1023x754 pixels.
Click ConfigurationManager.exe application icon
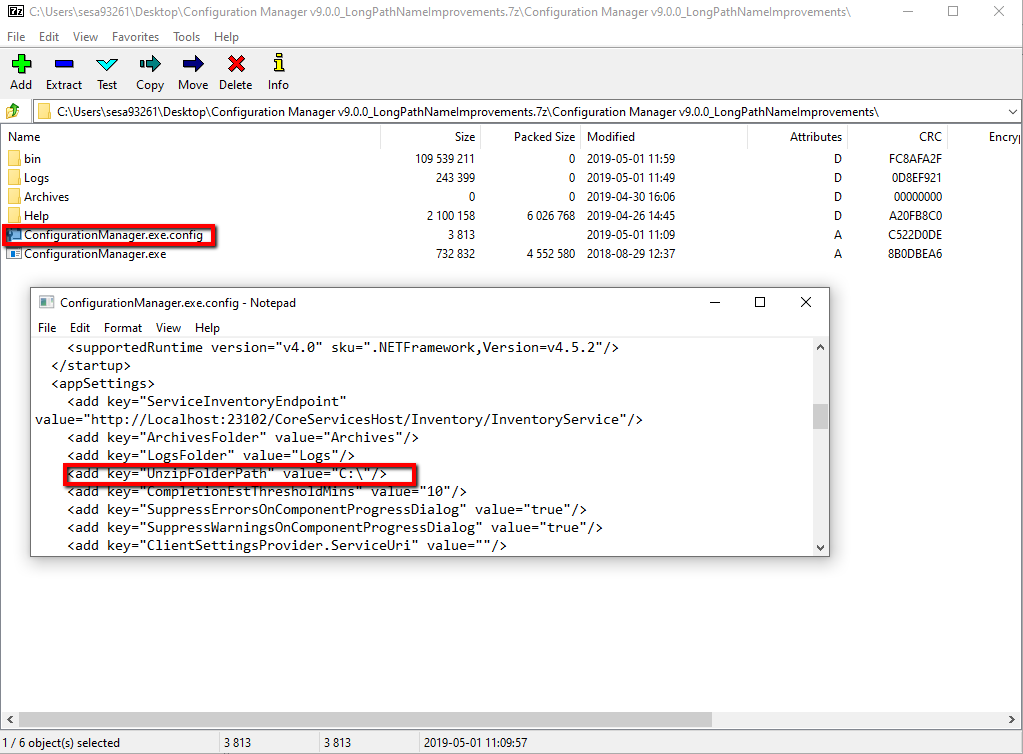point(14,254)
